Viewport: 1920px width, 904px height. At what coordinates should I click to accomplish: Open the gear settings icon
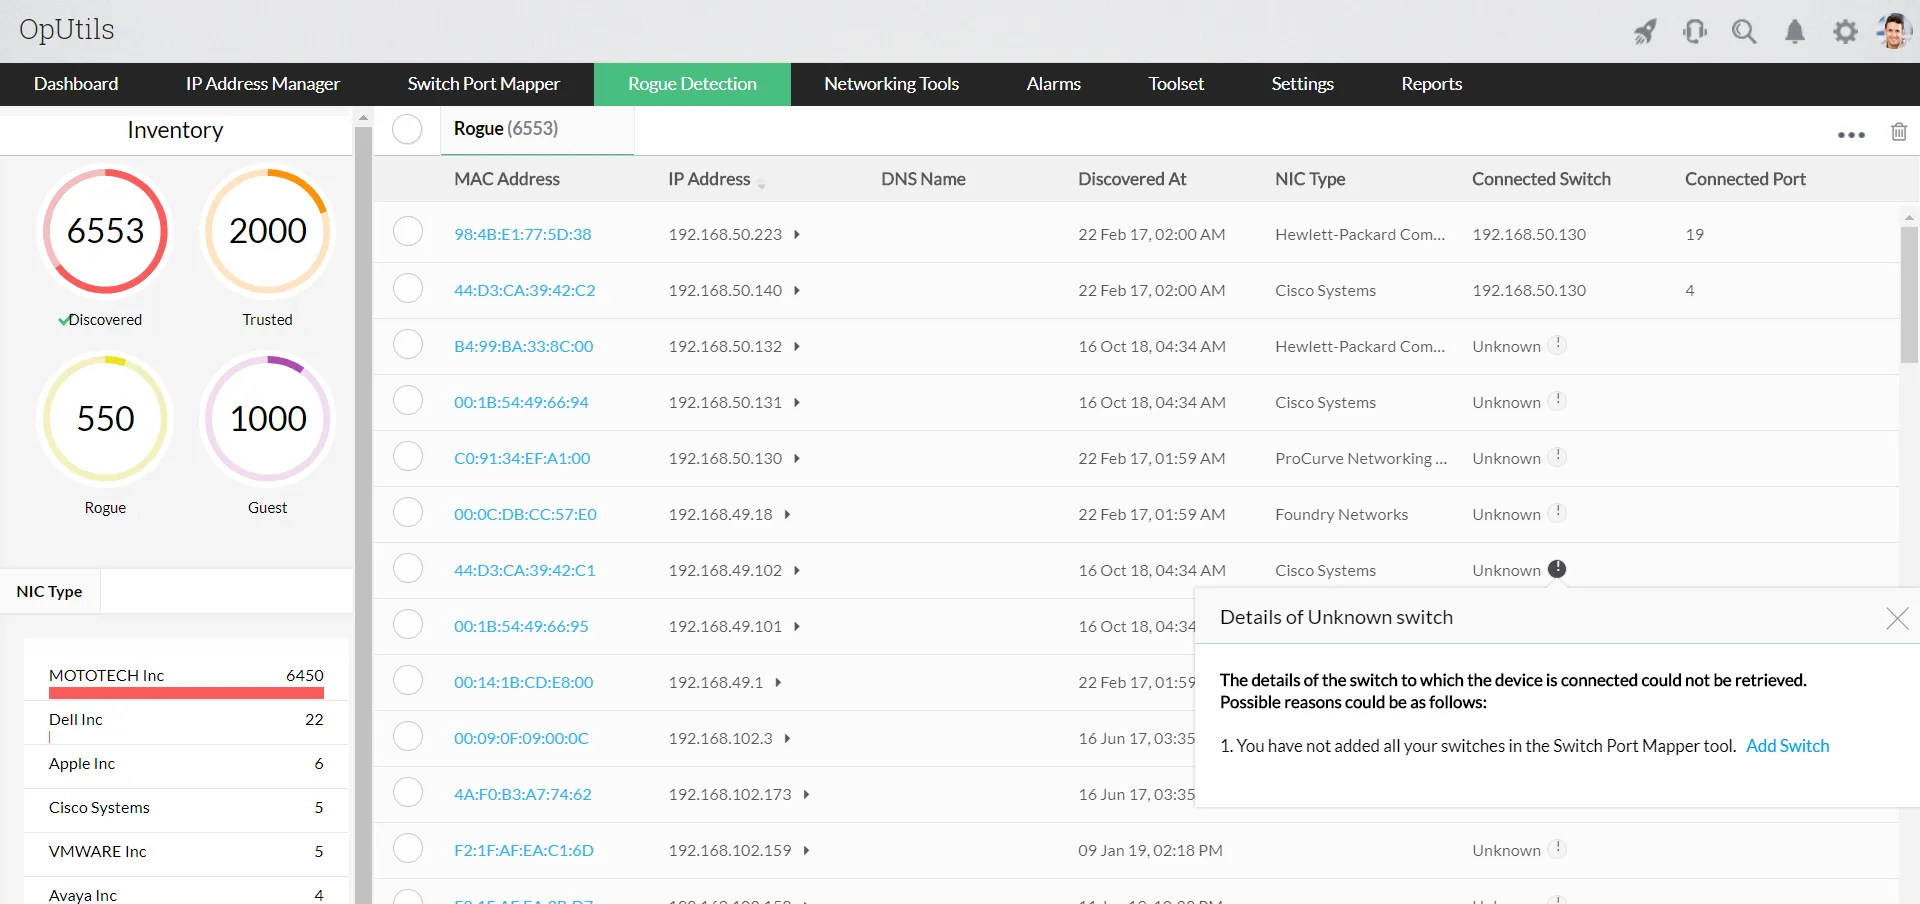1845,32
